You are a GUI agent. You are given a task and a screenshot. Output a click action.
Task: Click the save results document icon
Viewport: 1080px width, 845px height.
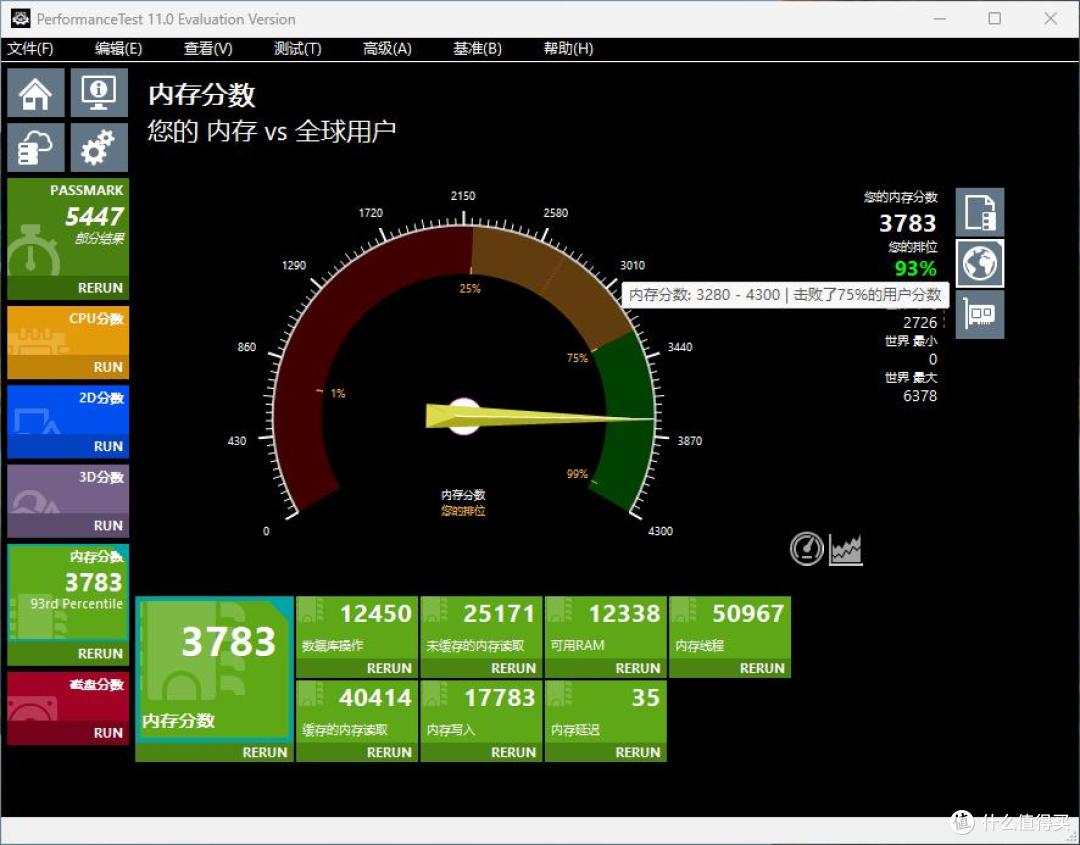[979, 212]
